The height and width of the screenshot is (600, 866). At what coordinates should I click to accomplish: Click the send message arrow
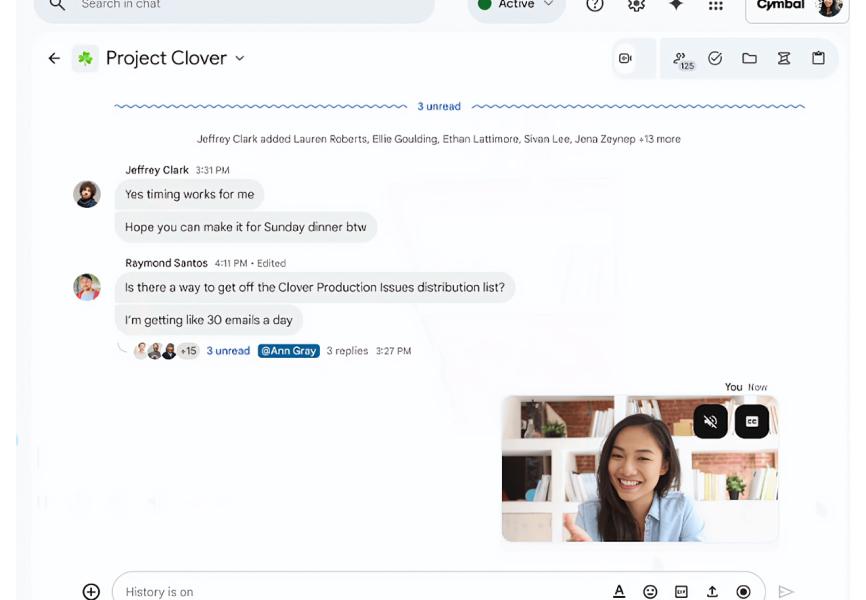pyautogui.click(x=785, y=592)
